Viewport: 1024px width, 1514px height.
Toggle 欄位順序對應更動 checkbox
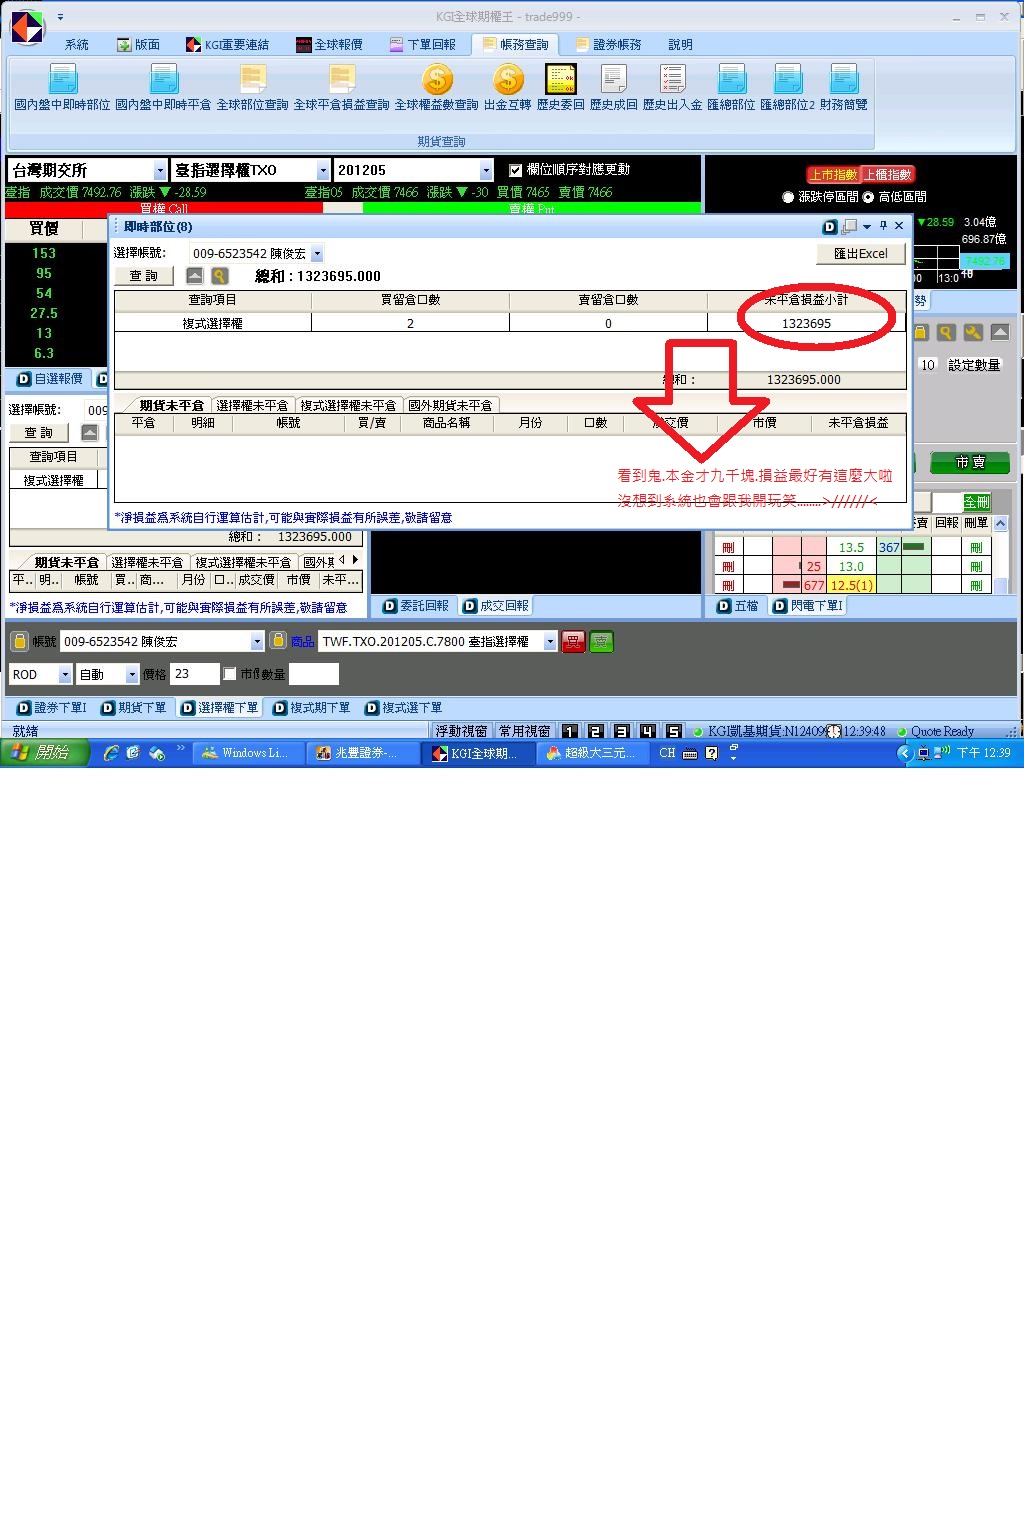tap(516, 170)
